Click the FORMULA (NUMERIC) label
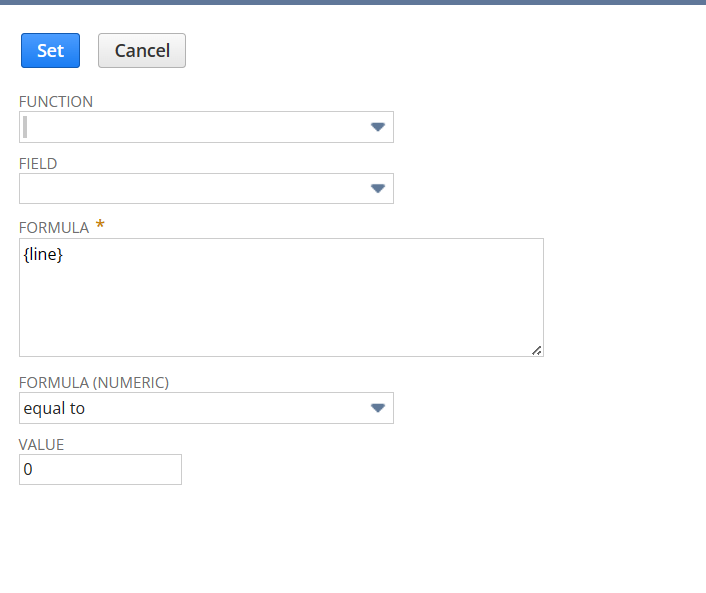This screenshot has width=706, height=593. [x=94, y=382]
